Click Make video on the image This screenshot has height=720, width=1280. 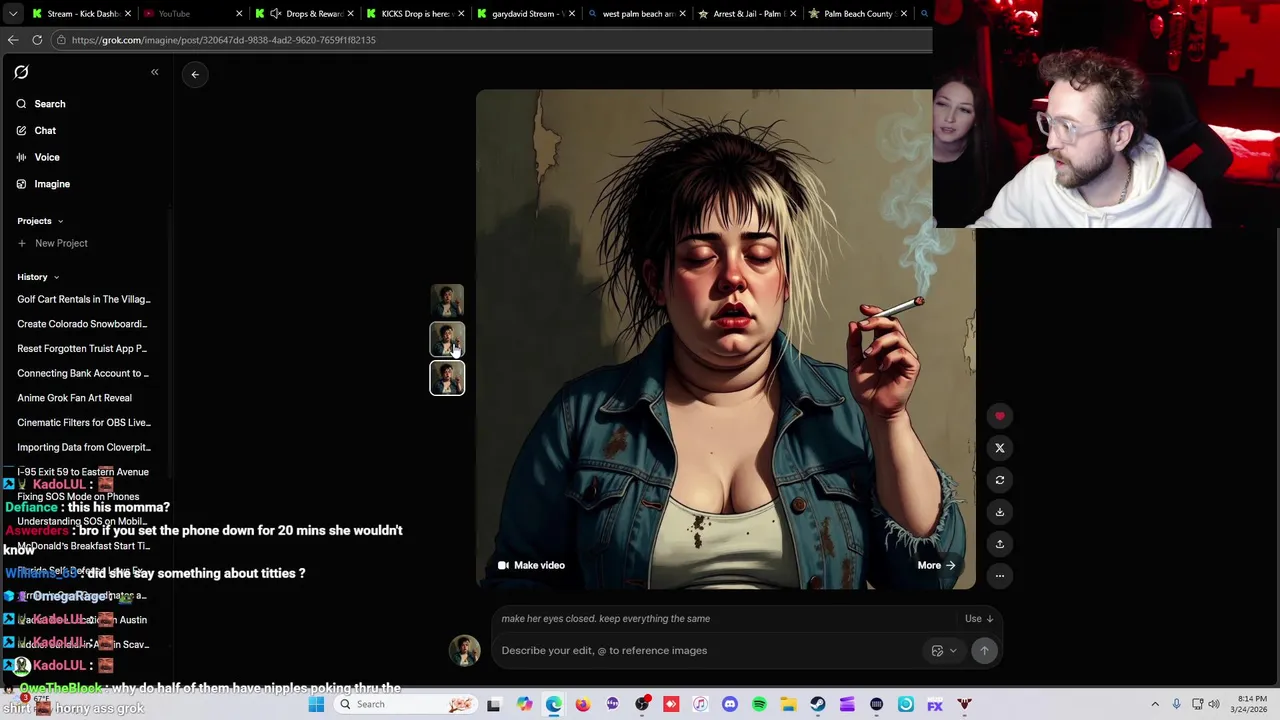[x=531, y=565]
